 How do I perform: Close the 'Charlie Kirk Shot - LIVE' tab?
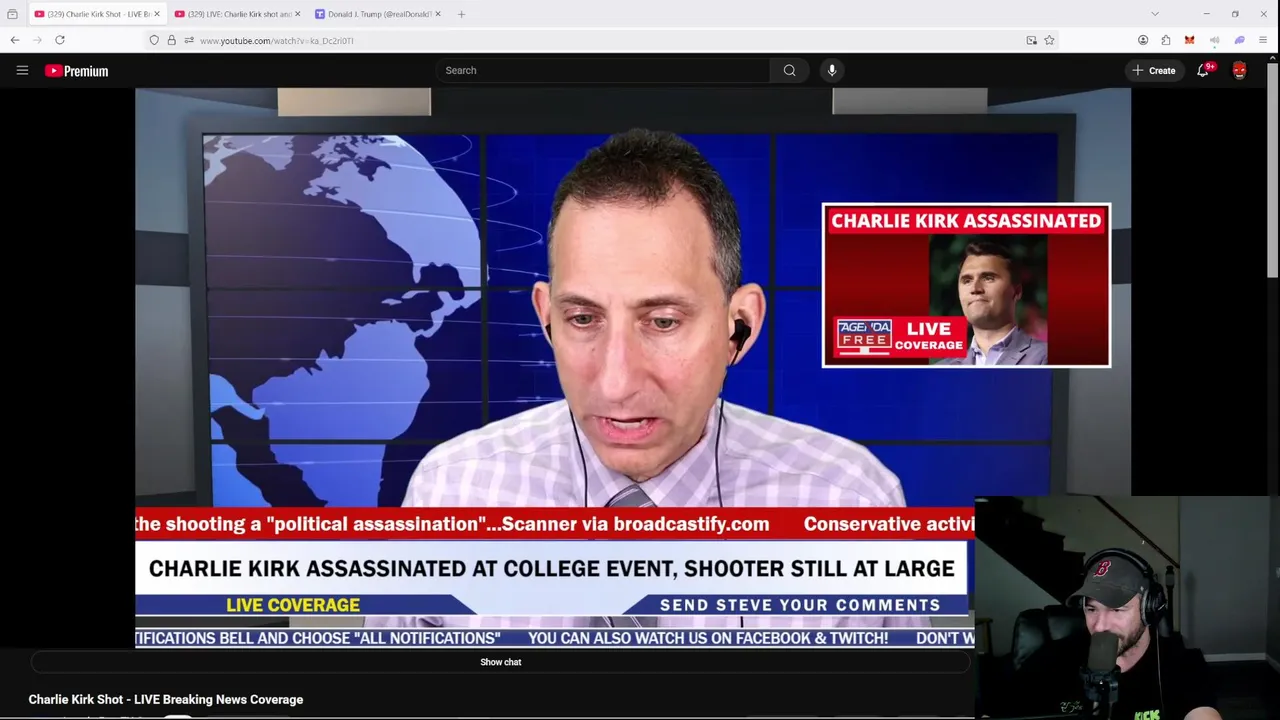(157, 14)
